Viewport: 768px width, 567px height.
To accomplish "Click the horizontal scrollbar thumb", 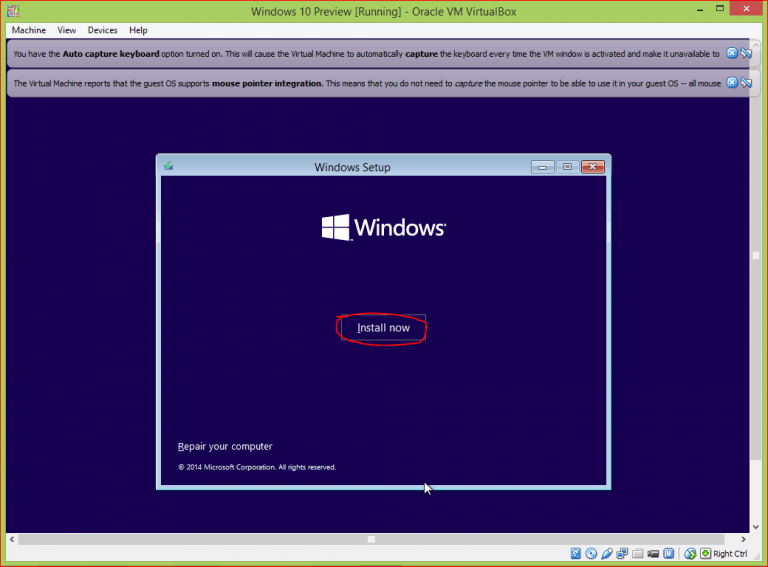I will coord(371,539).
